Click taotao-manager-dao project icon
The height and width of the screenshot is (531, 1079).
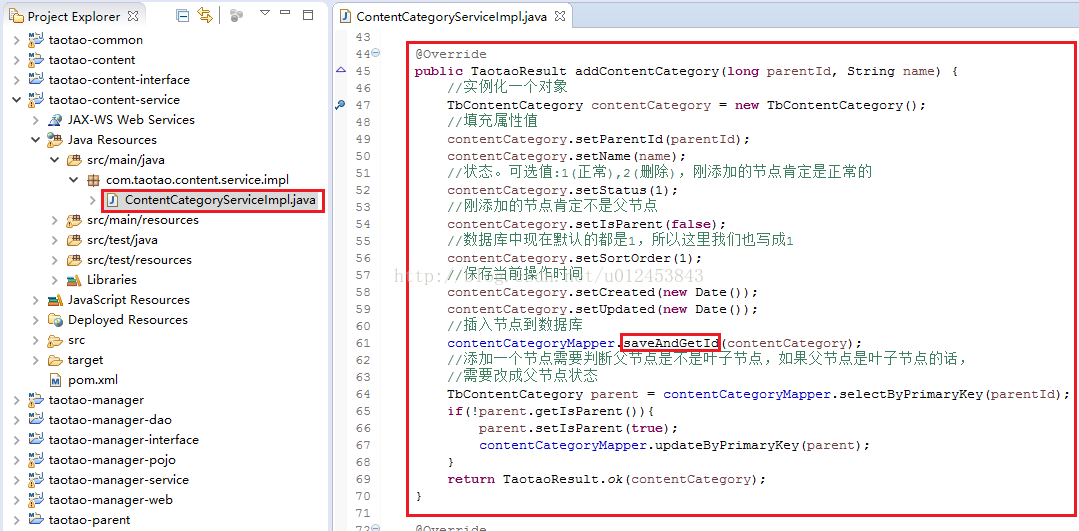click(36, 420)
